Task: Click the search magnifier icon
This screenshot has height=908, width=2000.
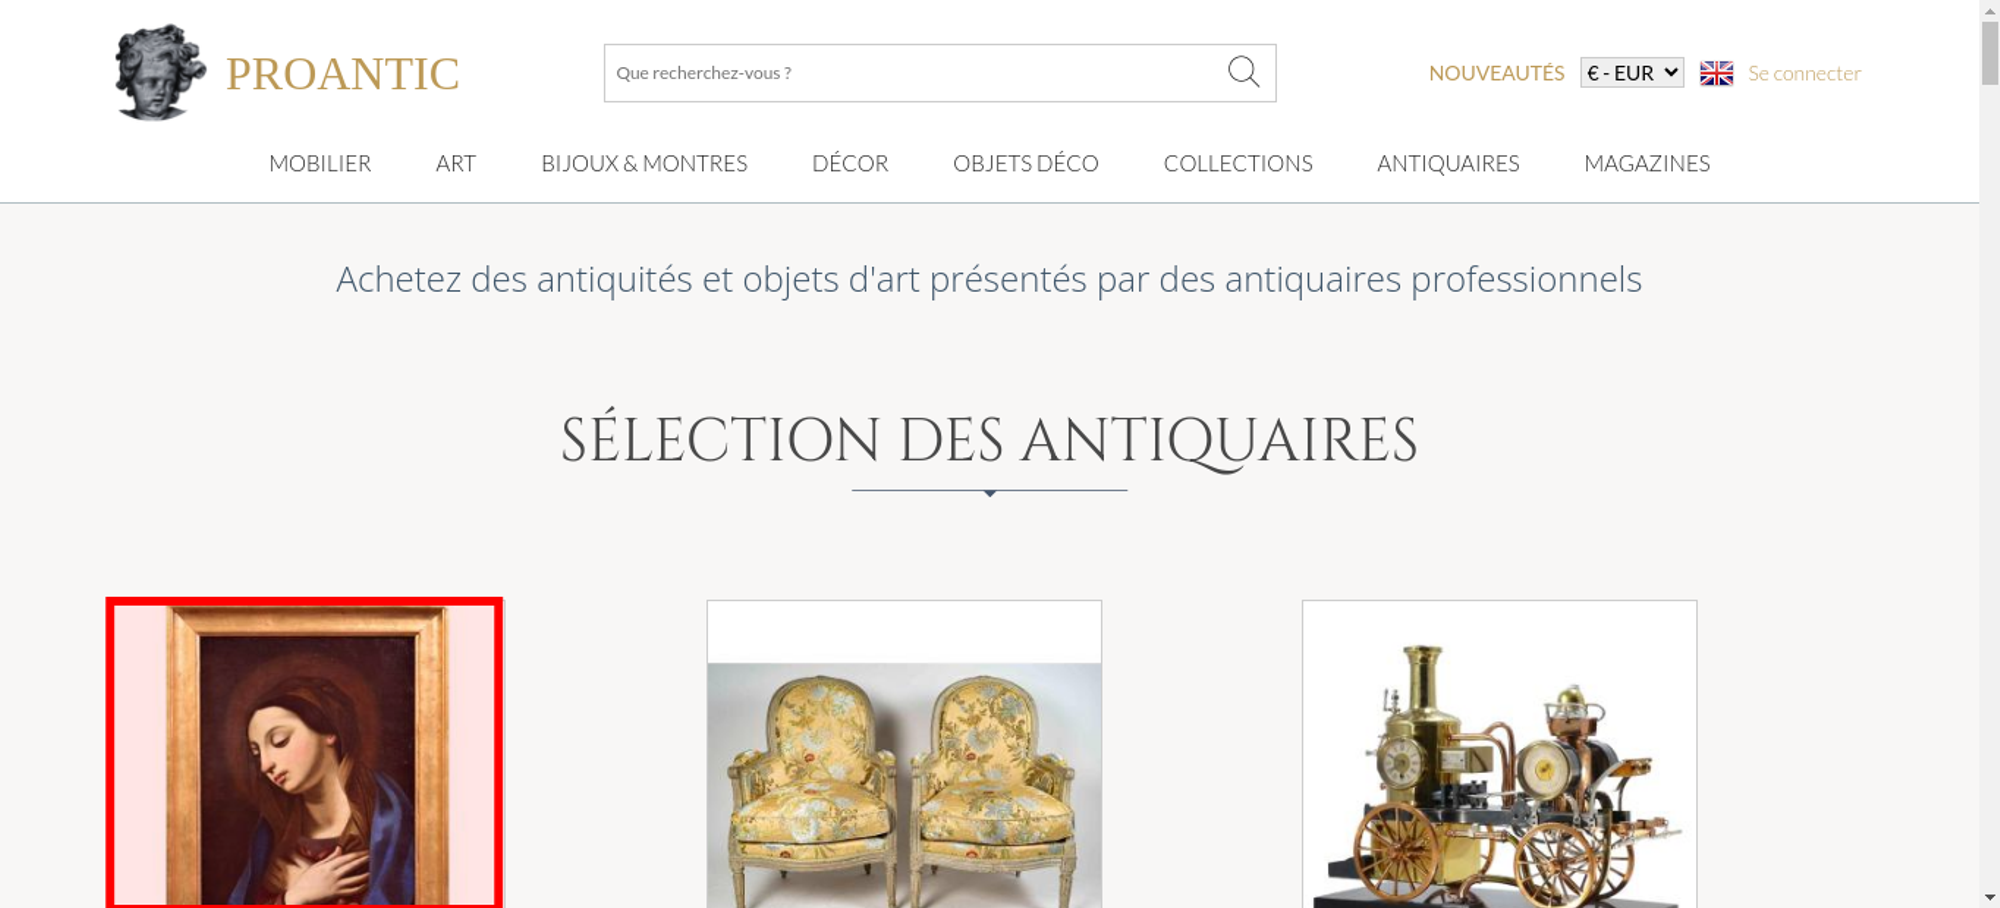Action: click(x=1243, y=72)
